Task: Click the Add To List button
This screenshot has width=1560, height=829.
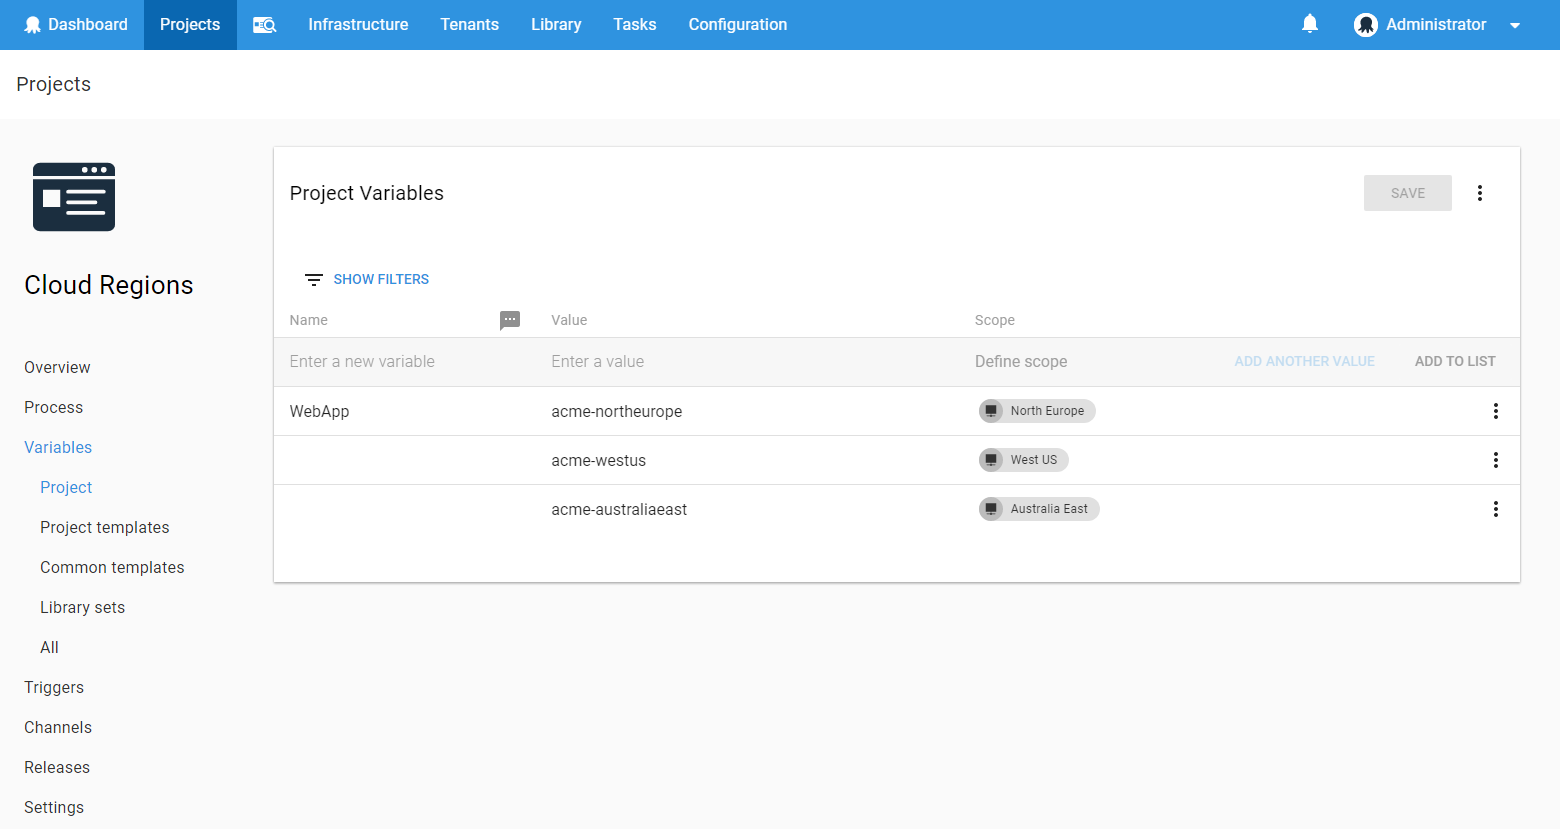Action: [x=1455, y=361]
